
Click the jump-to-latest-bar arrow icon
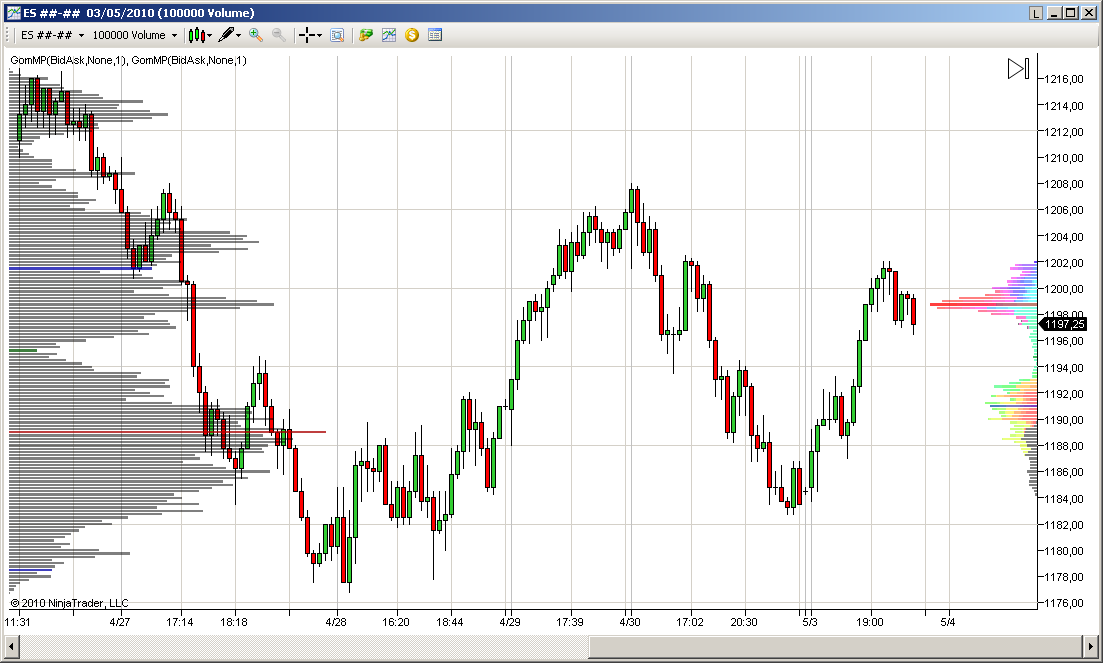pos(1018,68)
